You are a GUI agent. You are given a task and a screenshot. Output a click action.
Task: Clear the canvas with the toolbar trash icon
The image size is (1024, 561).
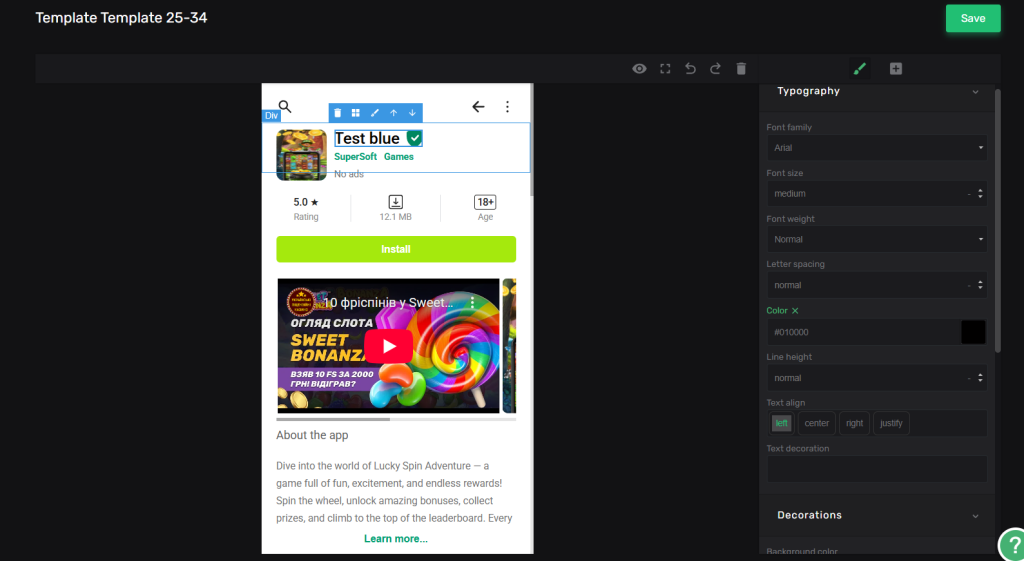[x=741, y=69]
